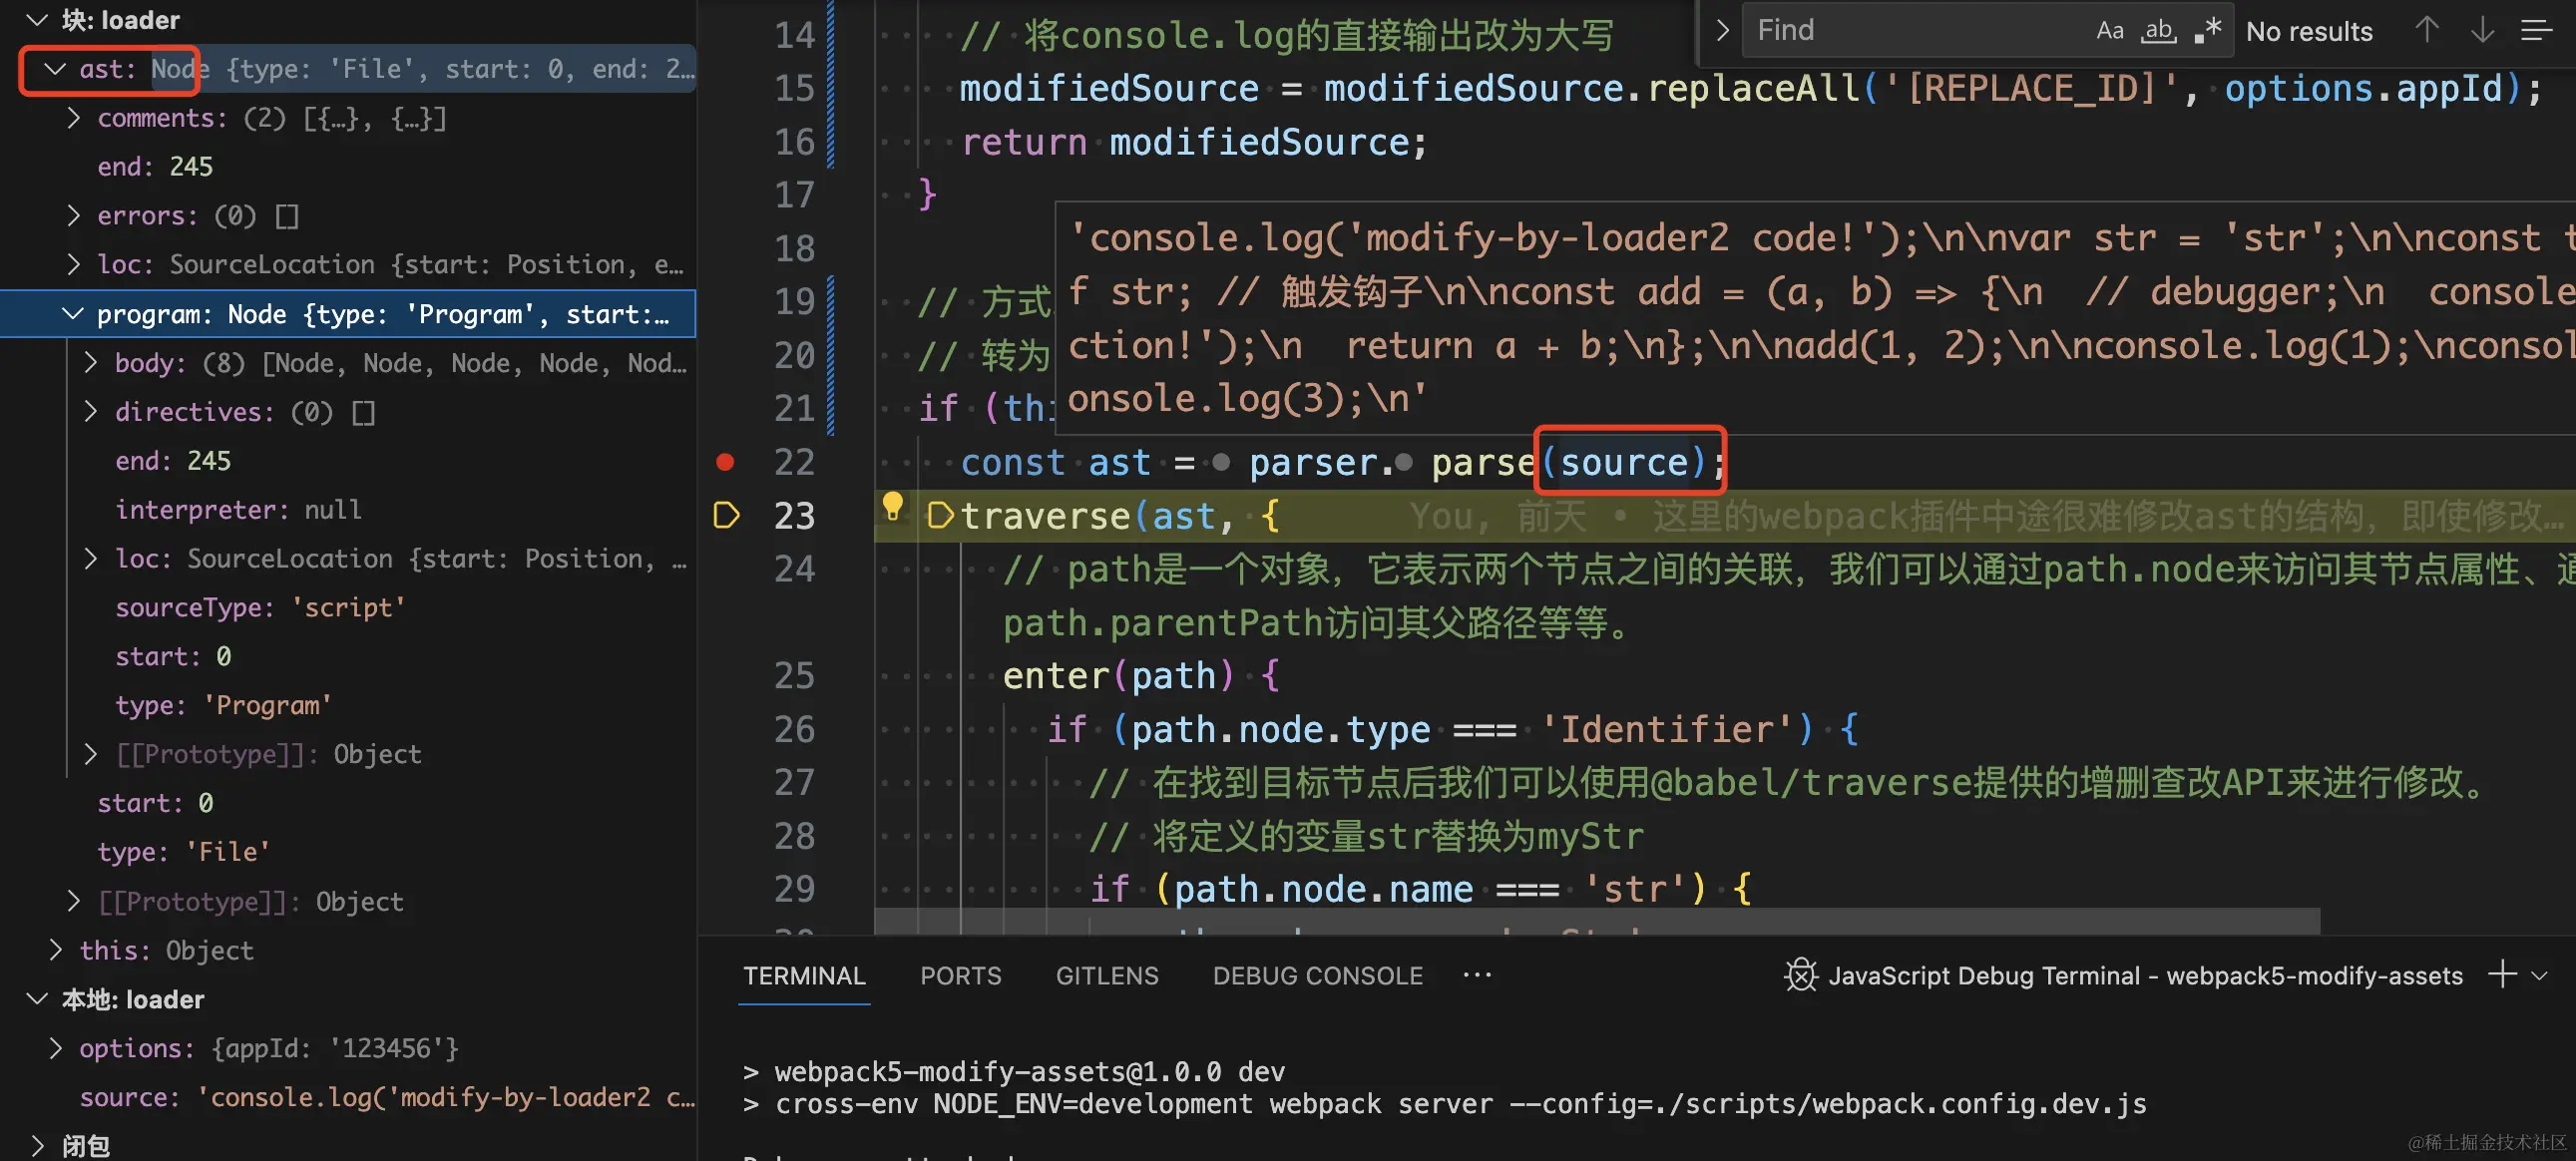Toggle Match Case in Find widget

2109,31
